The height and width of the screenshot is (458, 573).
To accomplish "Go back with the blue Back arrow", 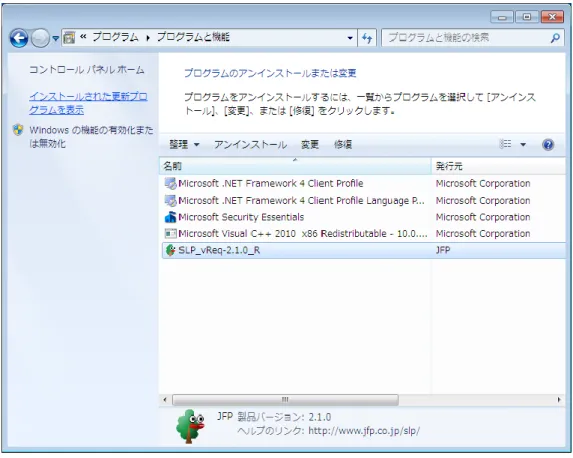I will click(x=19, y=38).
